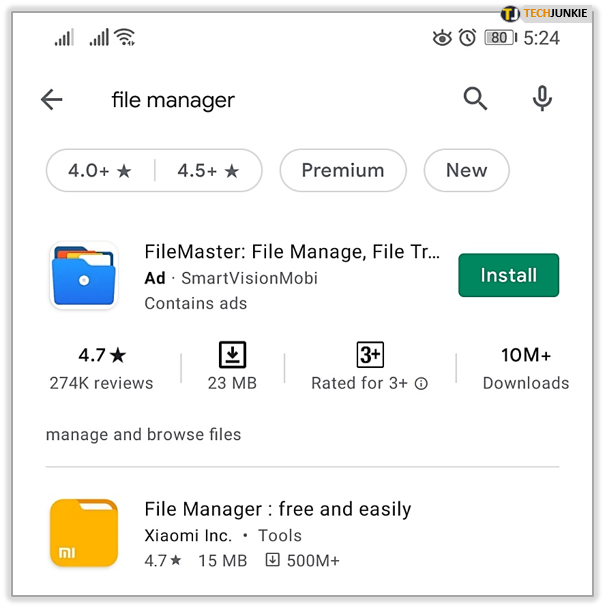Tap the search magnifier icon
Screen dimensions: 605x608
(x=475, y=98)
